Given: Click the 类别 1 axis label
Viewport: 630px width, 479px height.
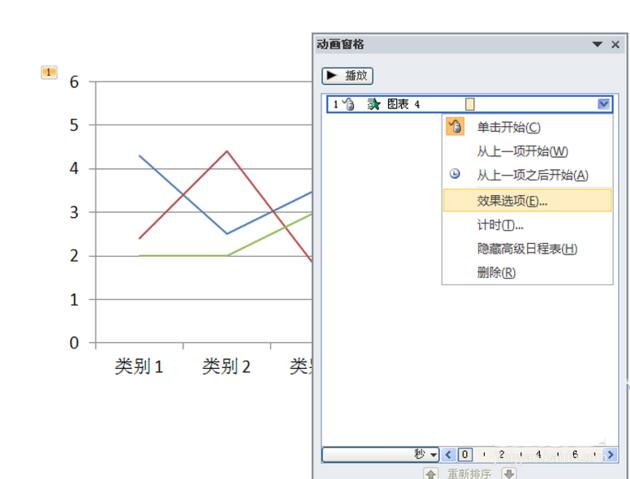Looking at the screenshot, I should 139,366.
